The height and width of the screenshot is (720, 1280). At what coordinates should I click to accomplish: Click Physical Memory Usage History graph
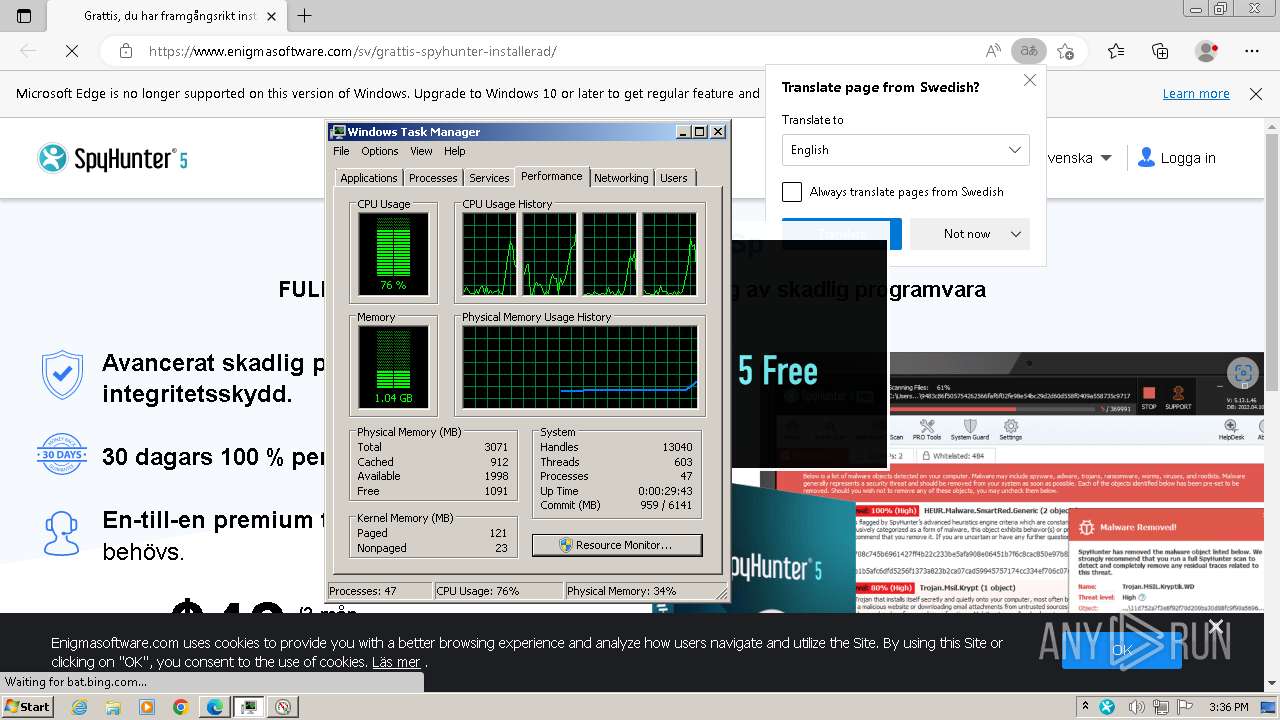tap(580, 367)
